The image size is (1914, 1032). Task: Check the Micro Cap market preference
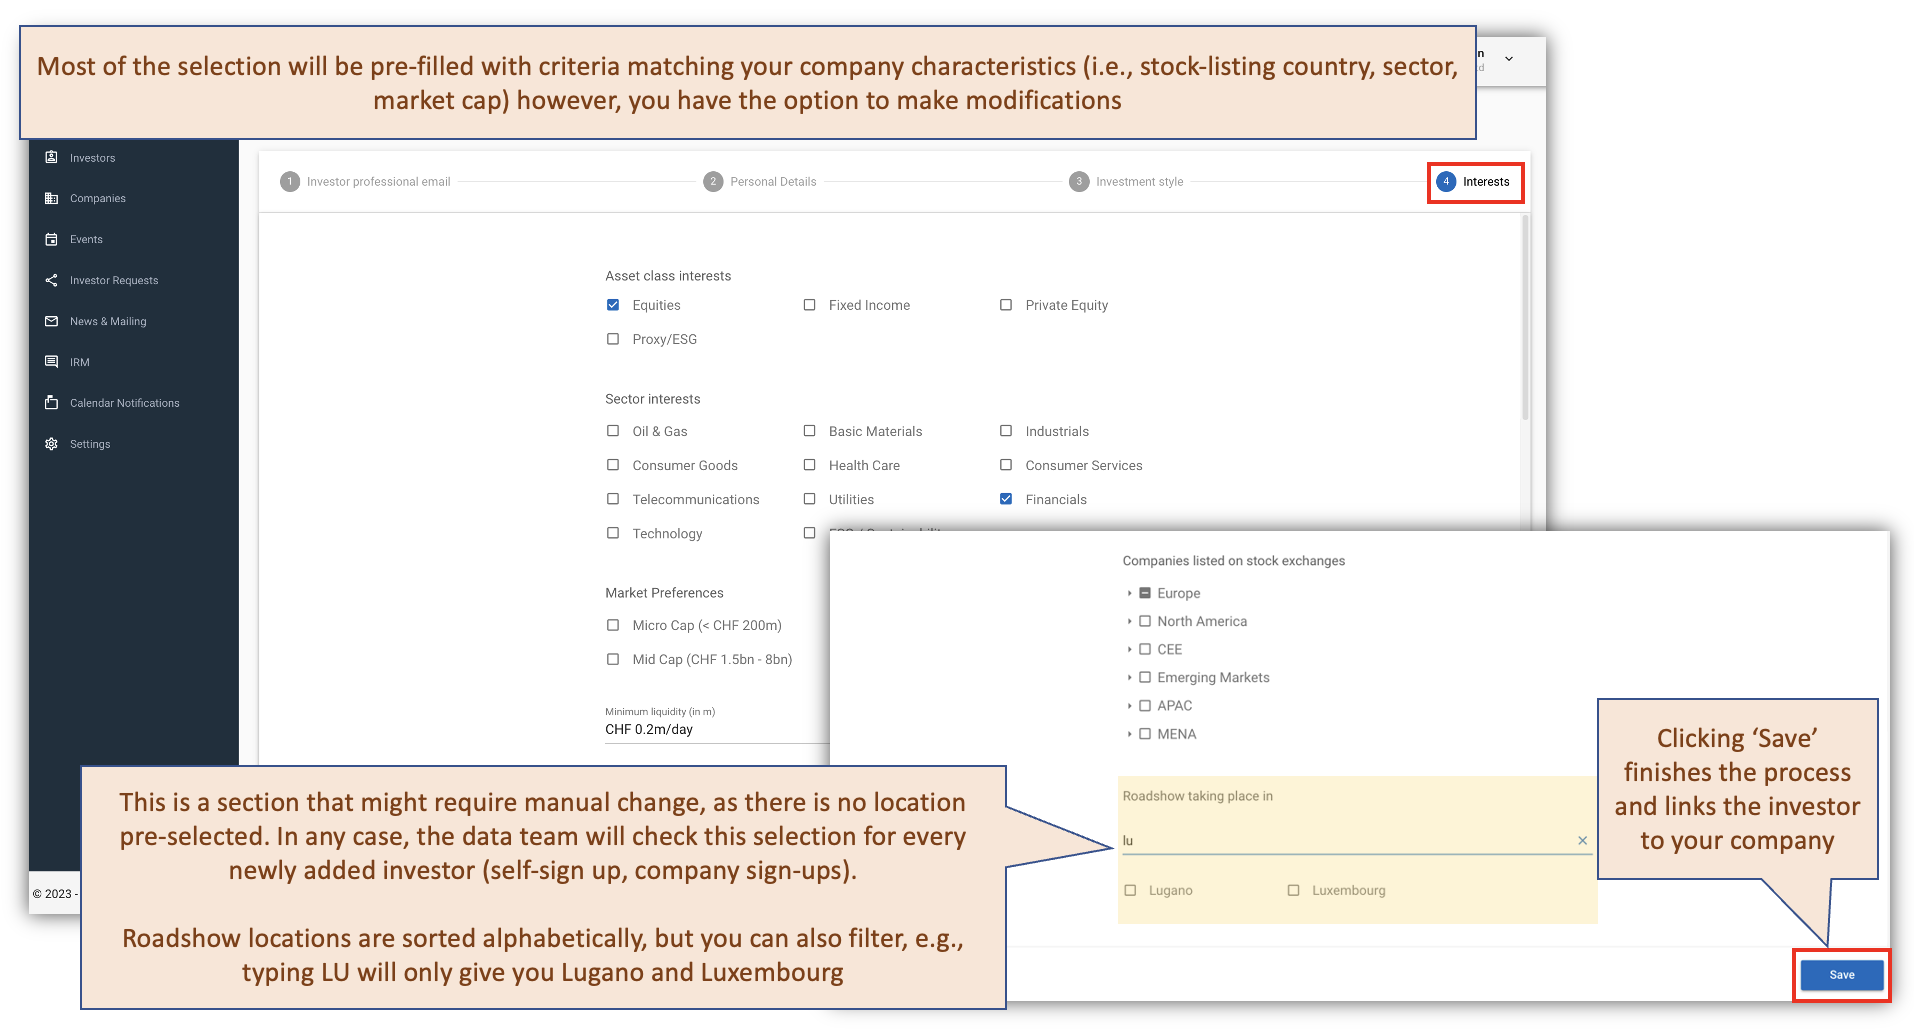(x=613, y=625)
